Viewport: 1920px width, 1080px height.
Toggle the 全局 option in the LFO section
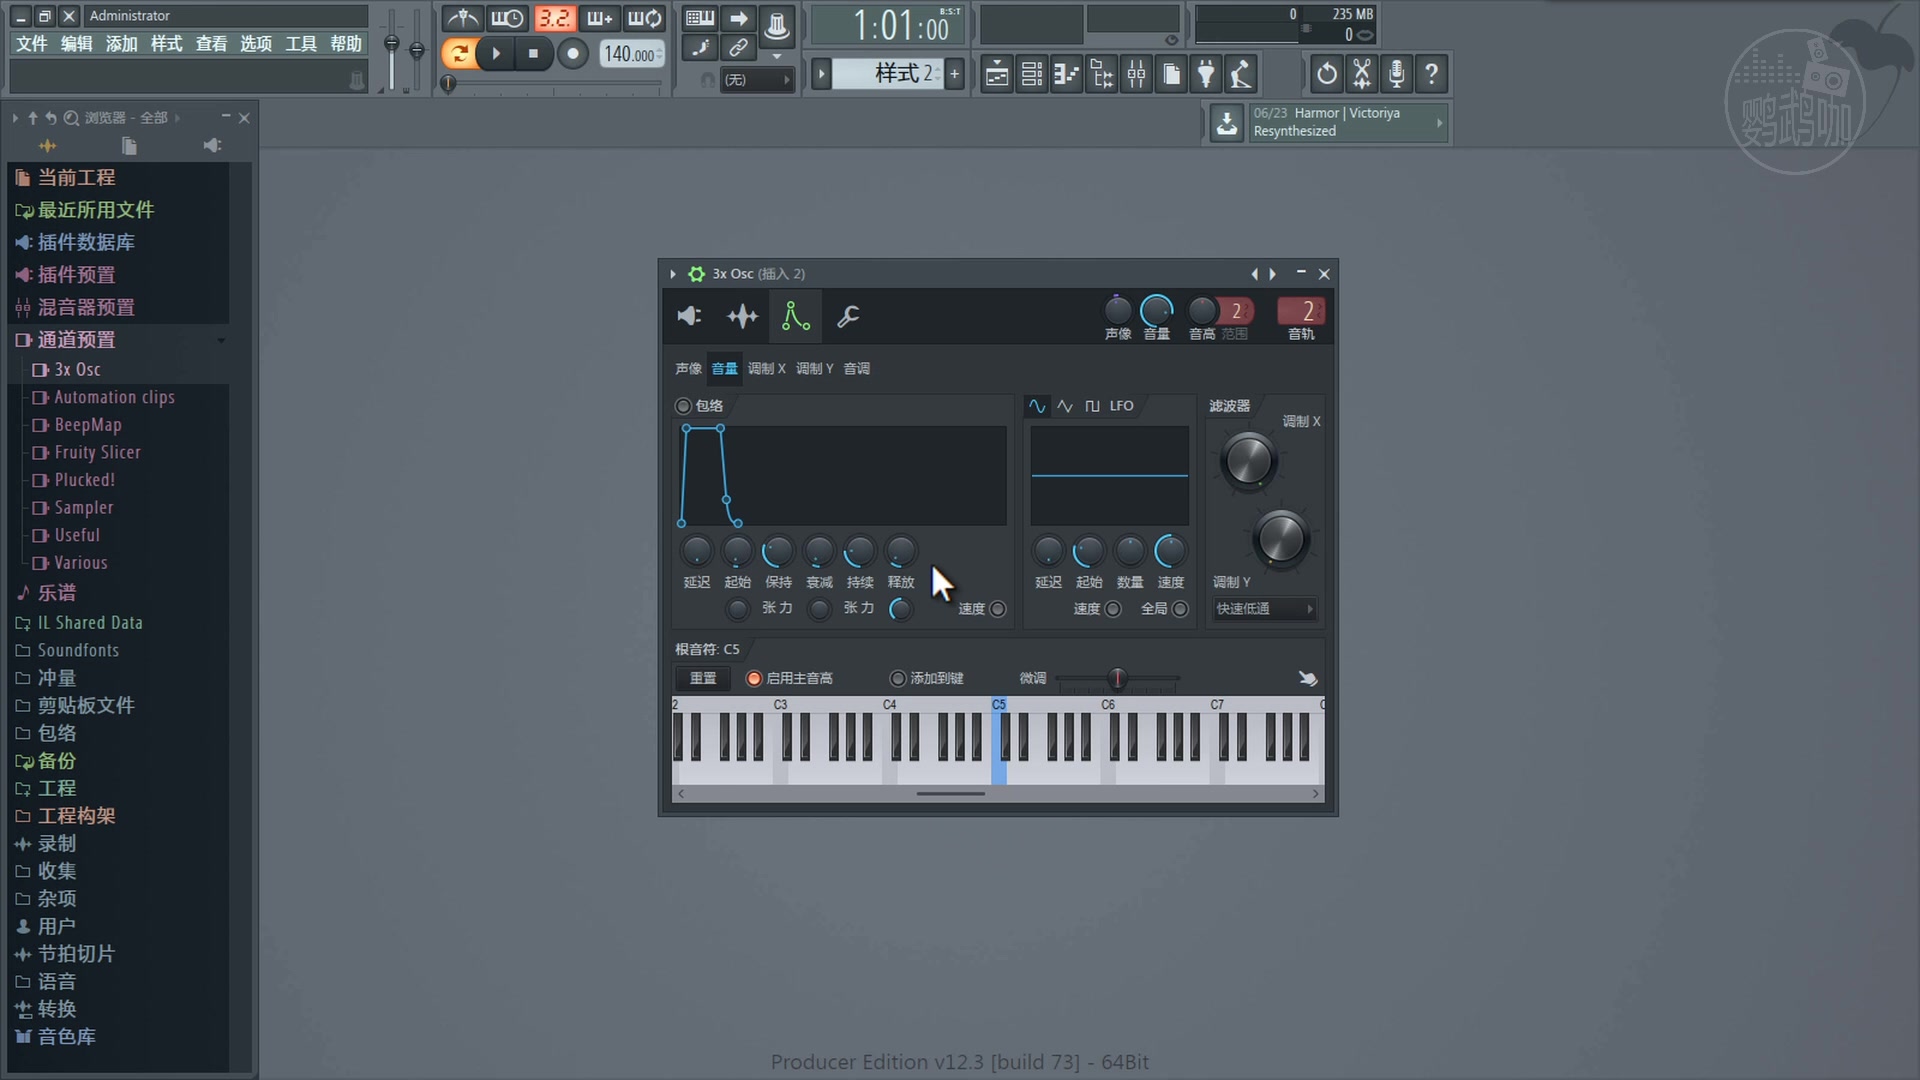(x=1180, y=609)
